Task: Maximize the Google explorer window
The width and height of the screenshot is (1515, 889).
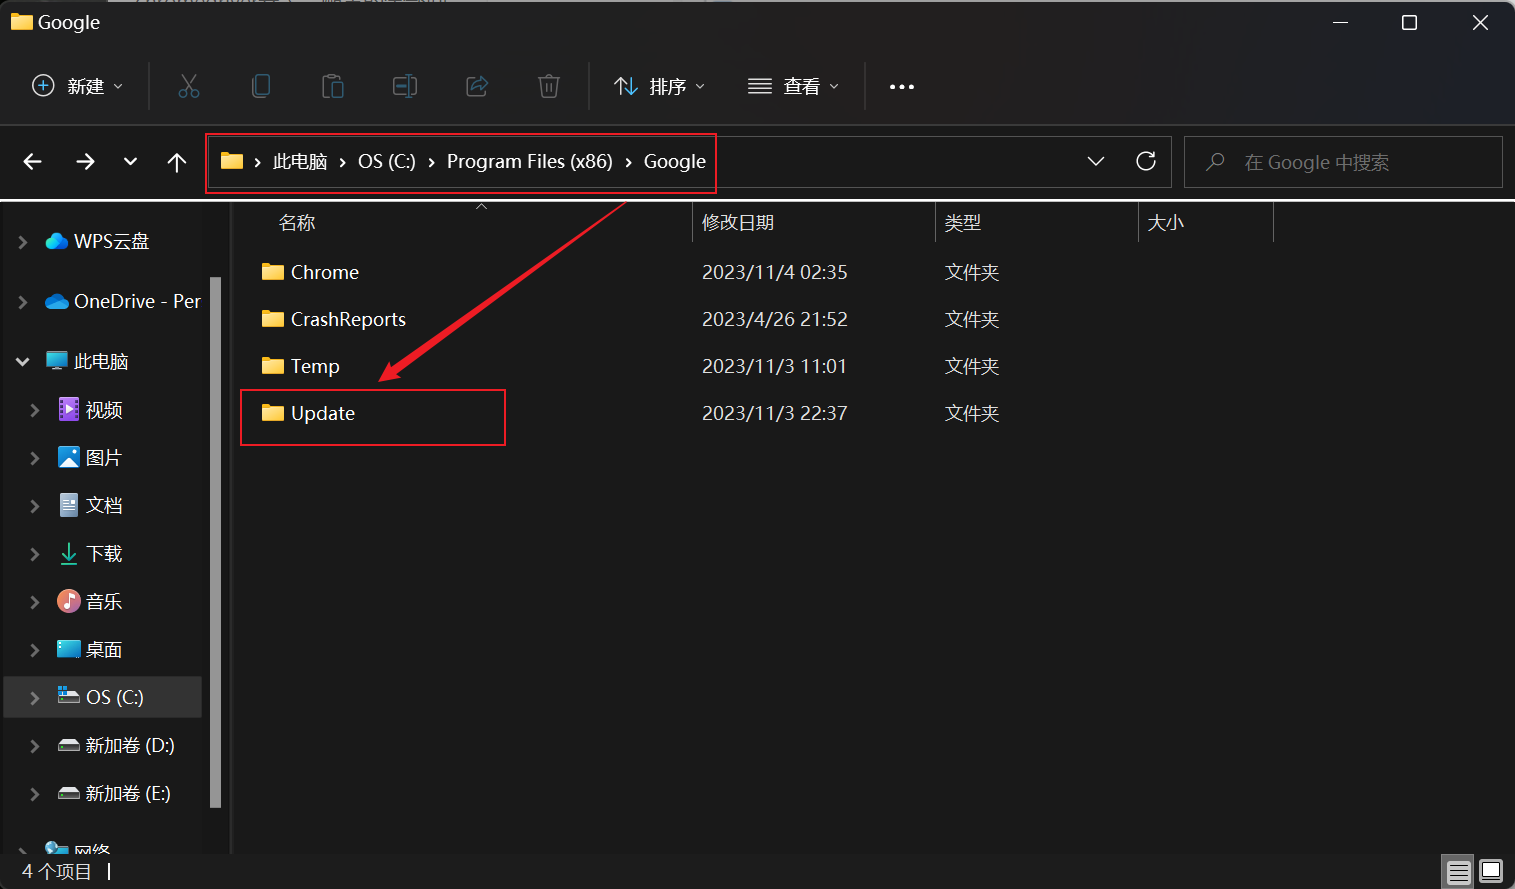Action: 1409,22
